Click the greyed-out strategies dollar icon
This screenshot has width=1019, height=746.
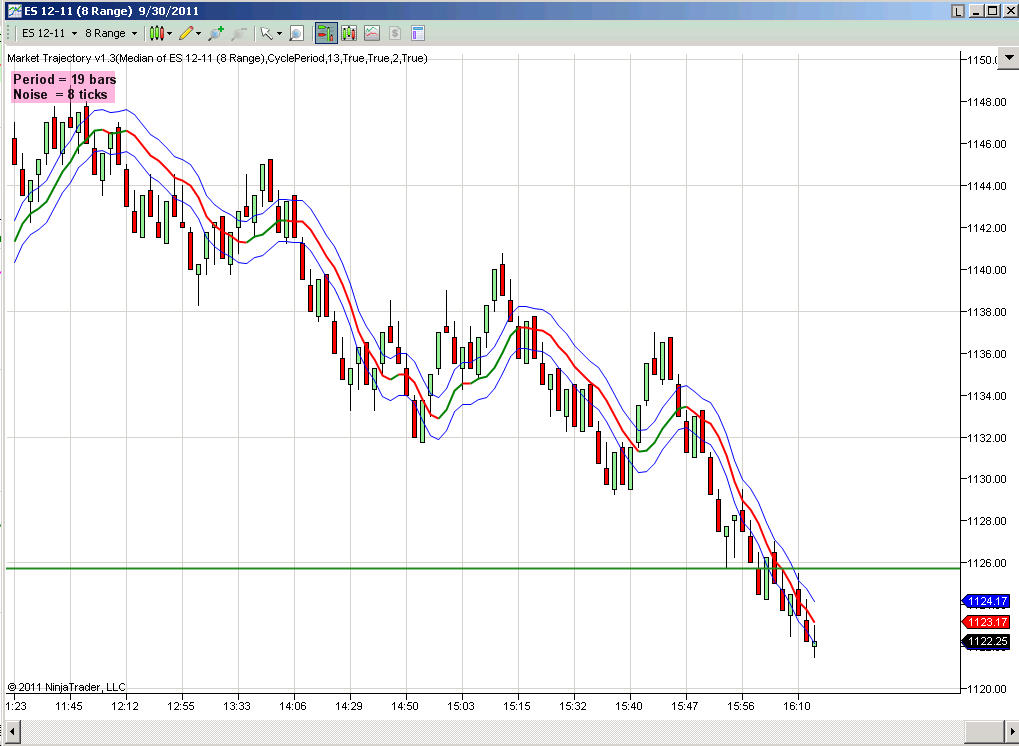[395, 33]
